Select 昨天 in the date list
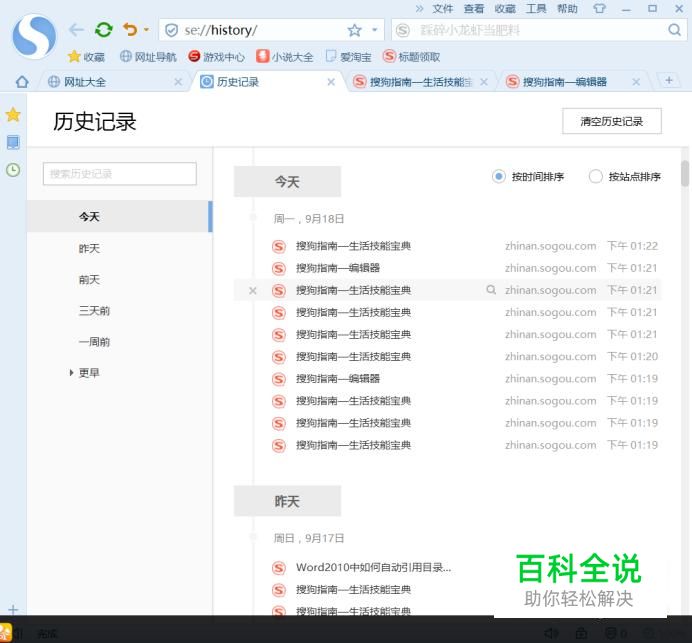This screenshot has width=692, height=643. coord(90,248)
